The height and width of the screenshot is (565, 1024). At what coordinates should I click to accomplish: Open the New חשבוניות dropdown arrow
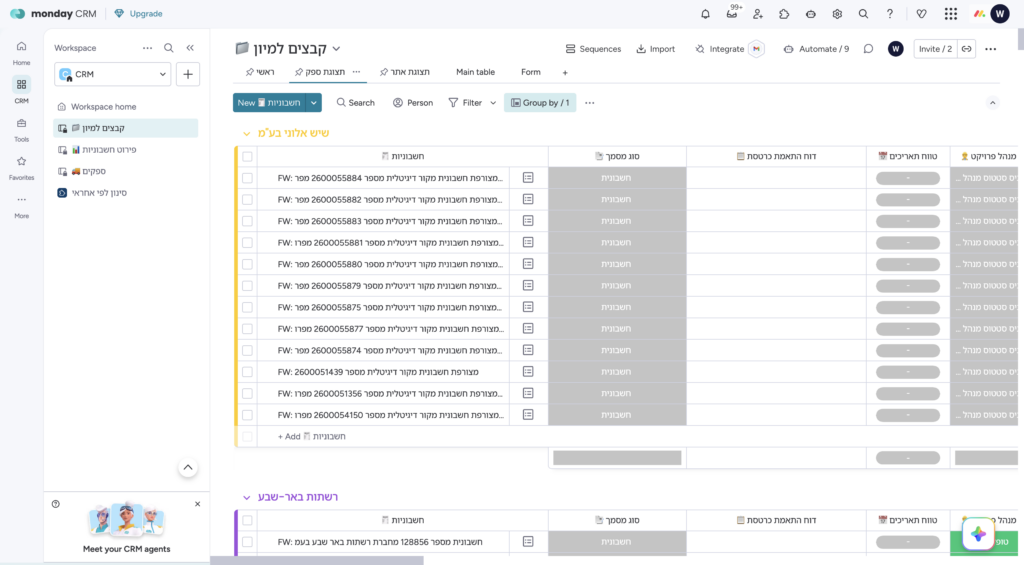coord(314,103)
